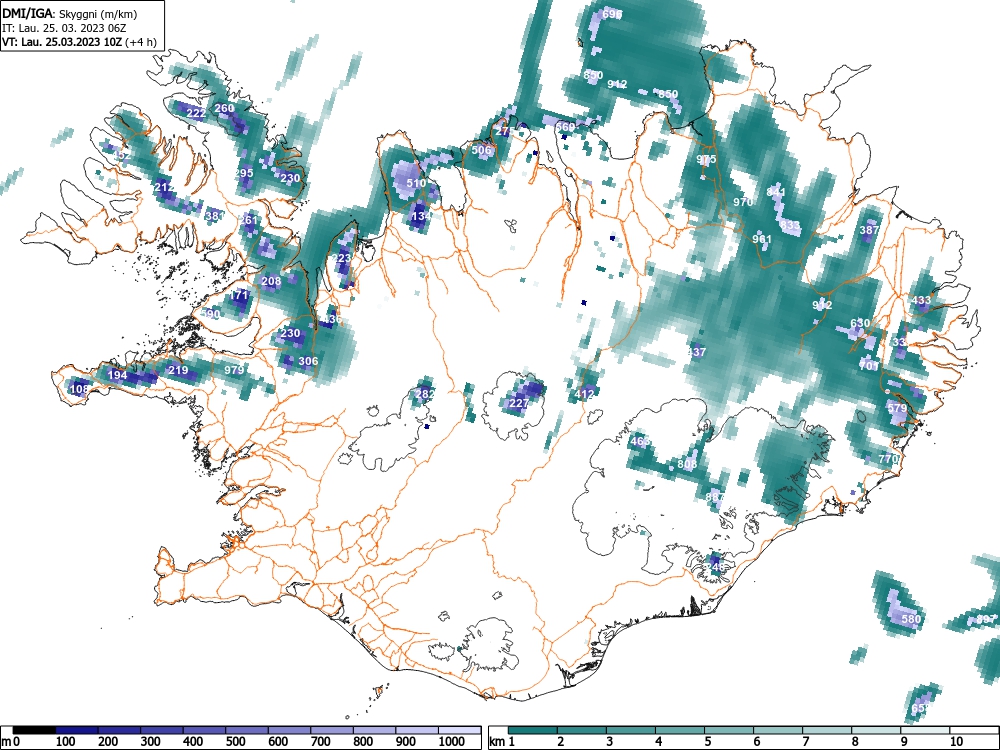The height and width of the screenshot is (750, 1000).
Task: Pick the dark navy 100–200 m legend swatch
Action: coord(77,730)
